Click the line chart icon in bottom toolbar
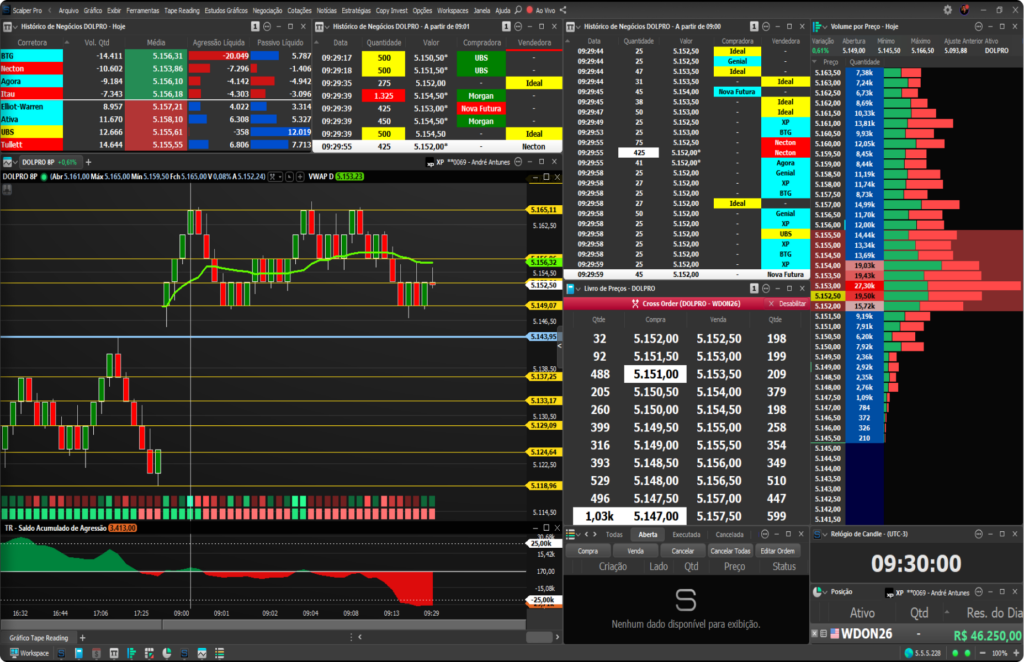 202,653
